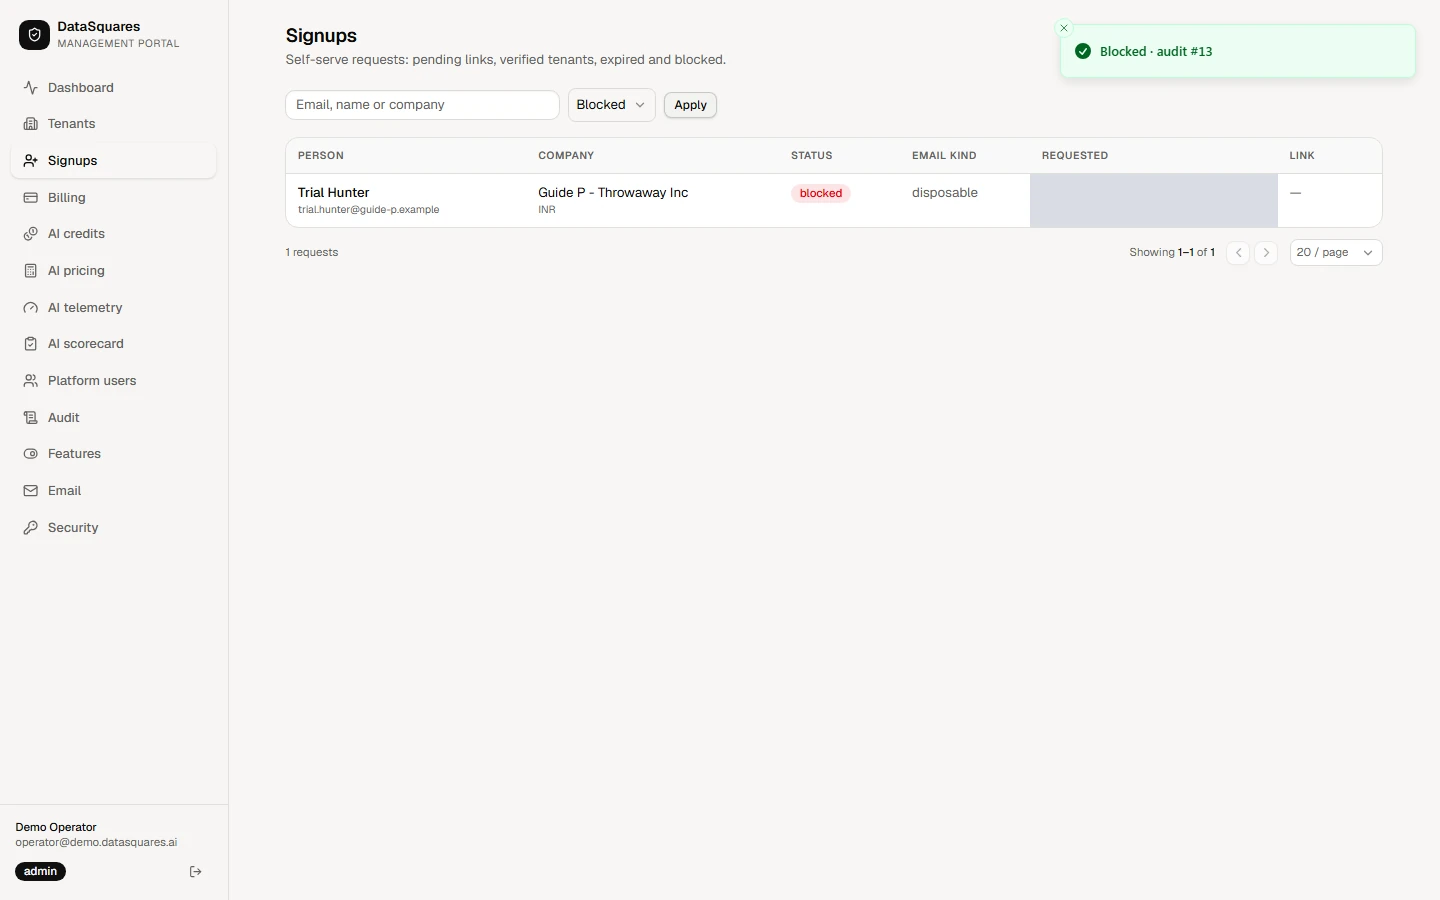
Task: Open AI credits in the sidebar
Action: click(x=114, y=234)
